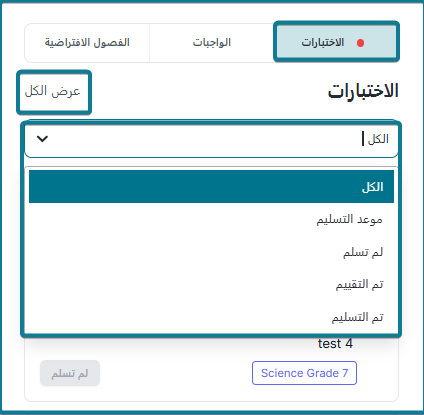Select the highlighted الكل option in list
424x415 pixels.
(211, 187)
